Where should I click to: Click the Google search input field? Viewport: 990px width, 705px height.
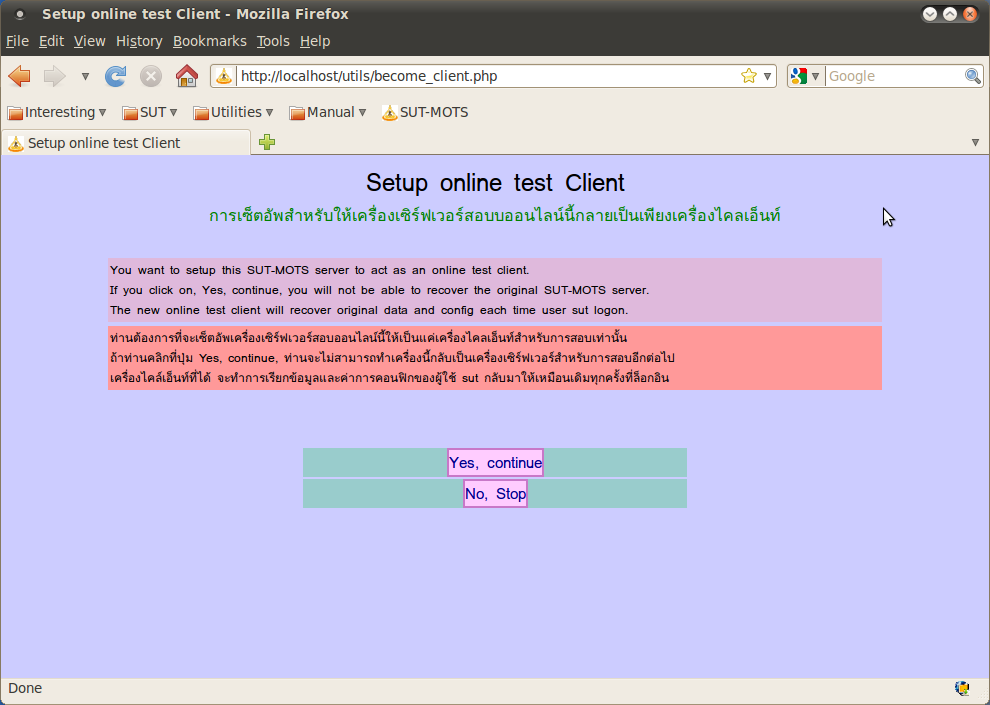coord(895,76)
